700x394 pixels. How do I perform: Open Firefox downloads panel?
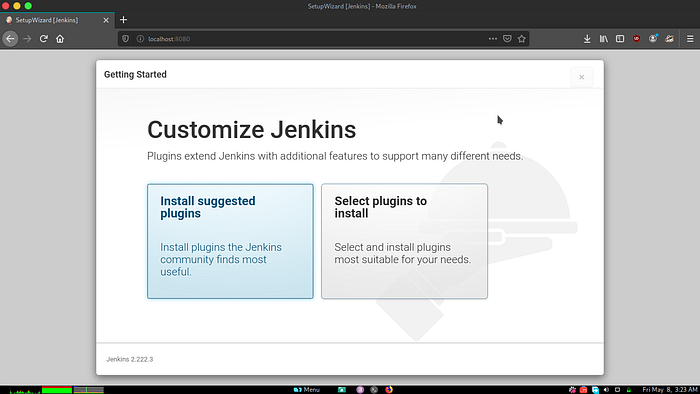click(587, 39)
